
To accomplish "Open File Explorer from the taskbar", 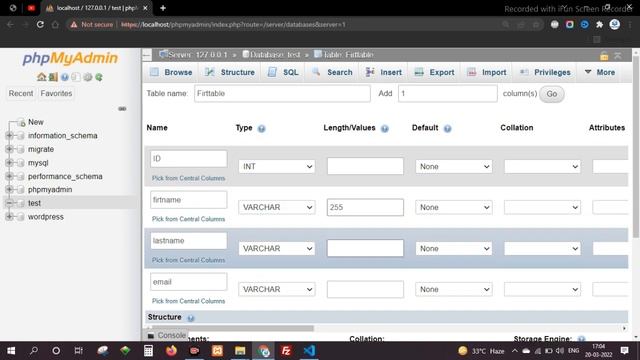I will (x=240, y=351).
